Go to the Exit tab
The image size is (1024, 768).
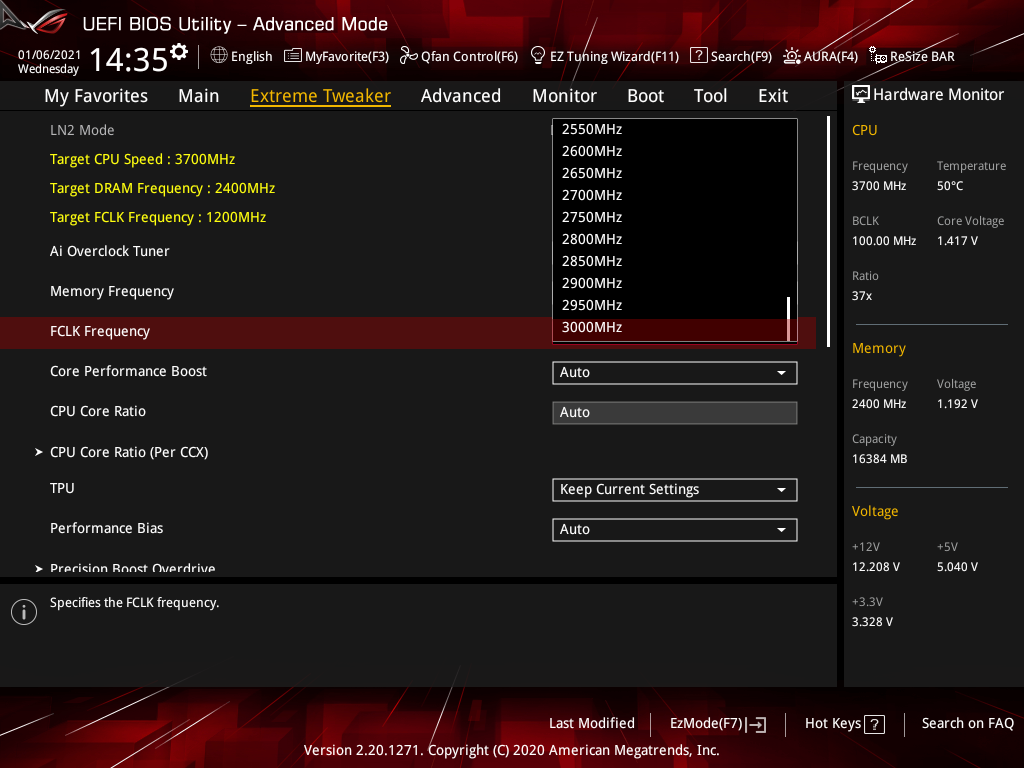(x=773, y=96)
